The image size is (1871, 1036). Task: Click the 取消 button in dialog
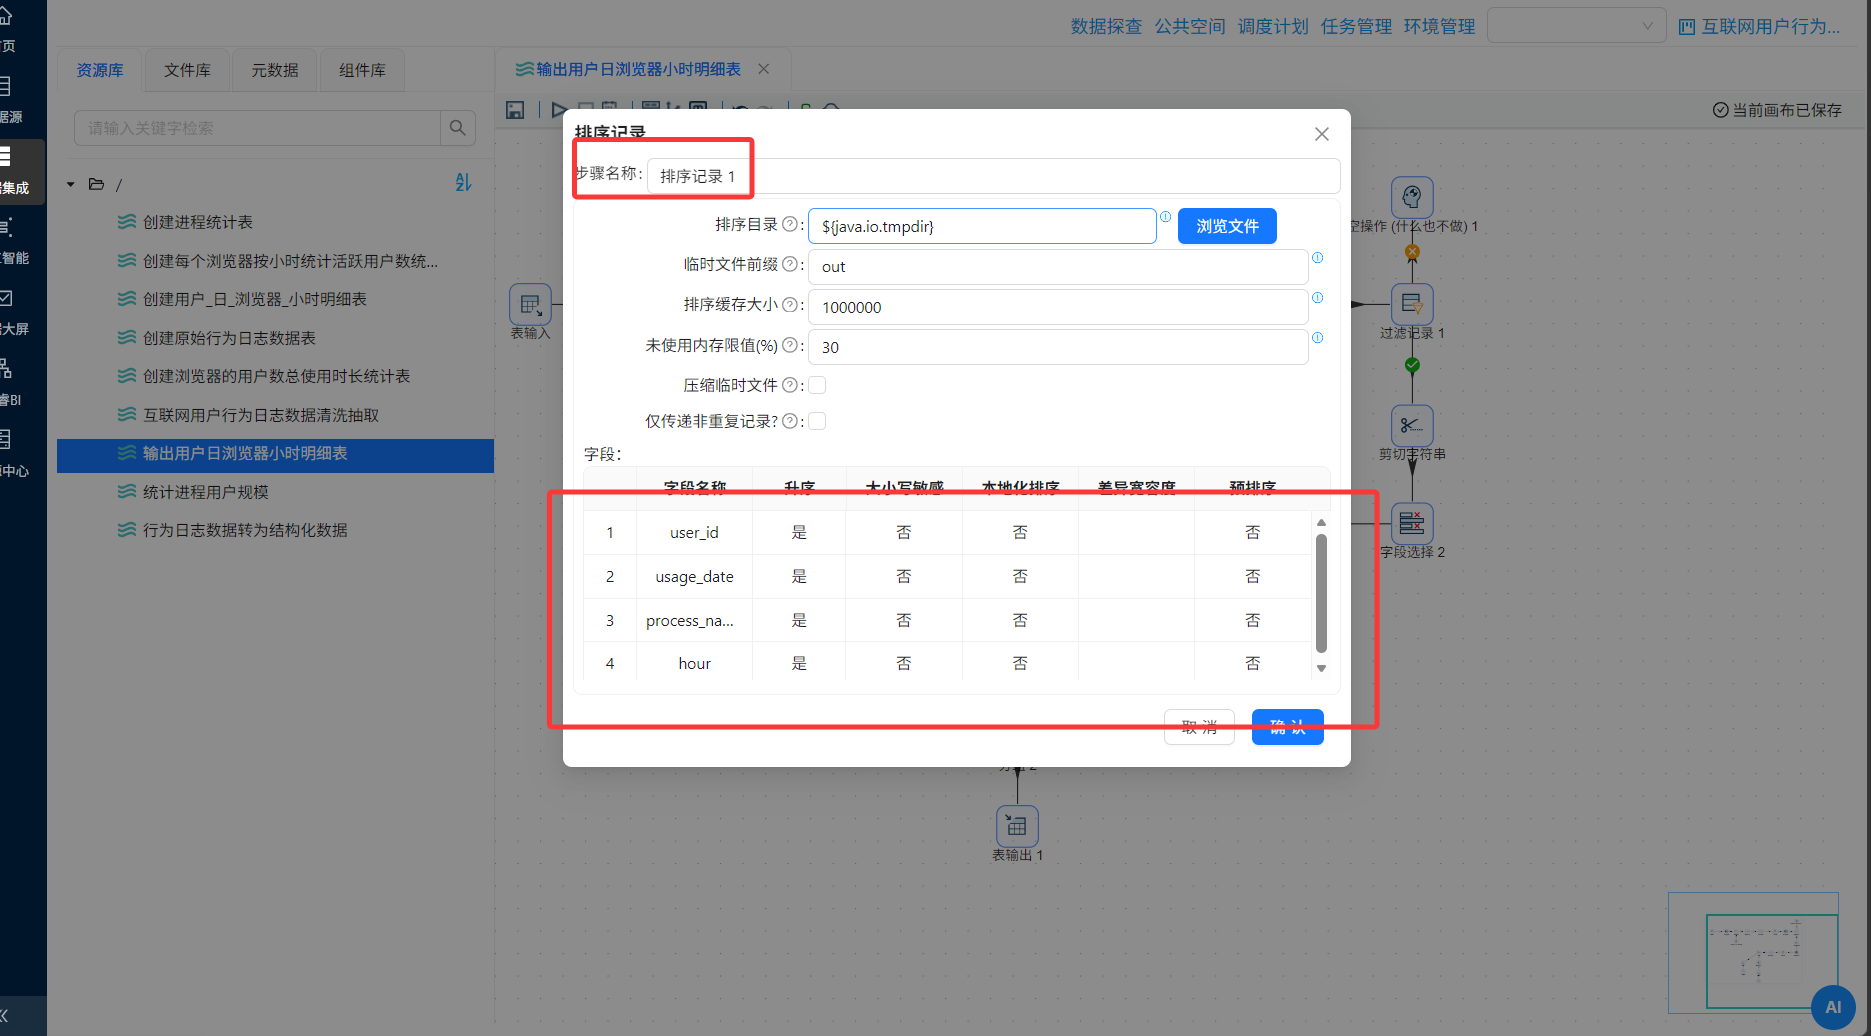pos(1199,727)
